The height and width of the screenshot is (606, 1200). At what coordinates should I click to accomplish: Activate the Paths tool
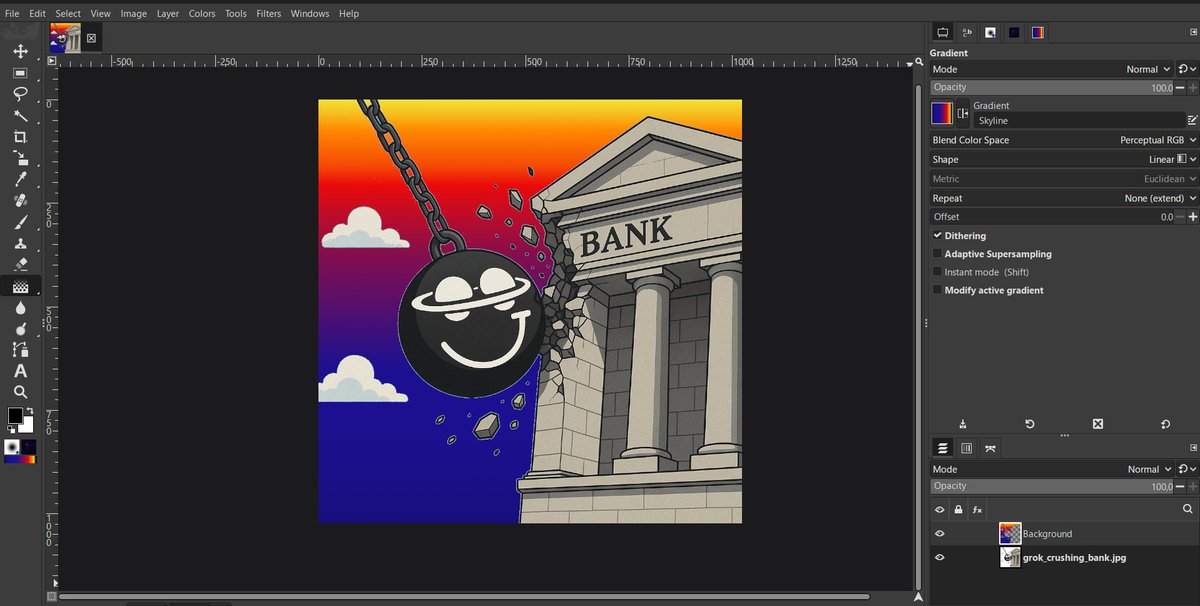[20, 350]
